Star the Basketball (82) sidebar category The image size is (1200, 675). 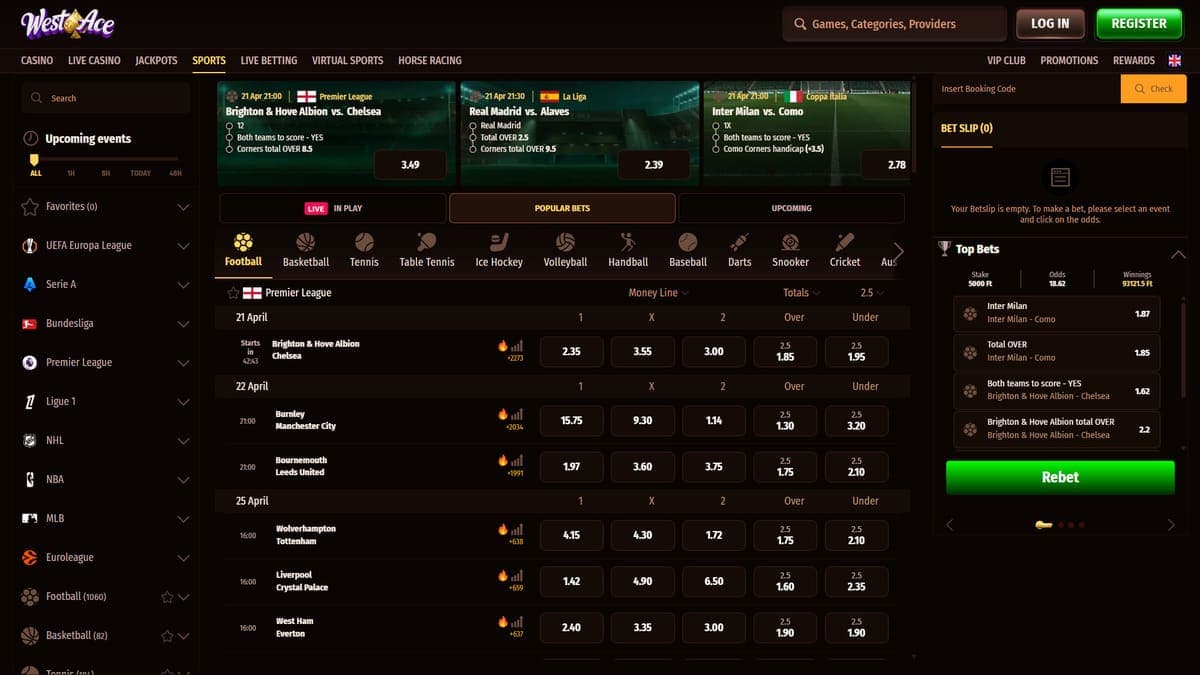167,636
